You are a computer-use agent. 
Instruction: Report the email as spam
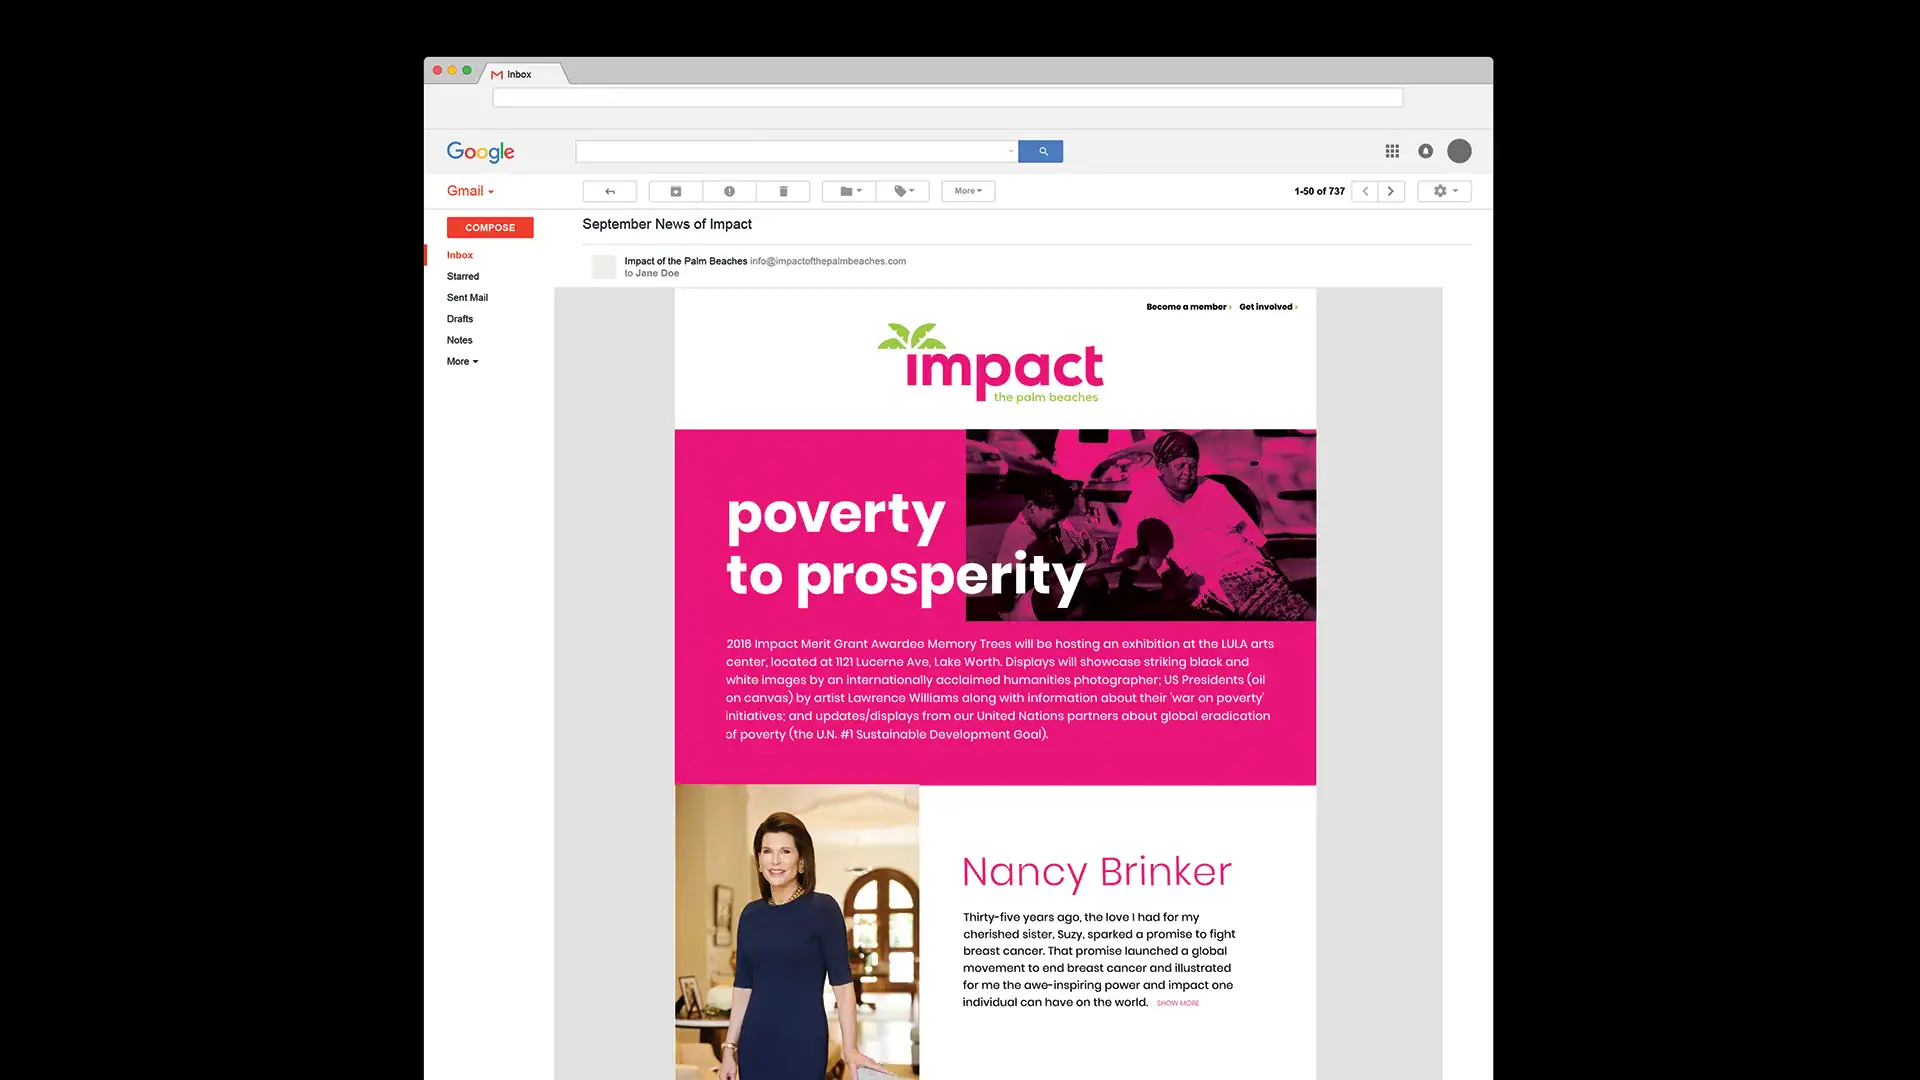point(729,191)
